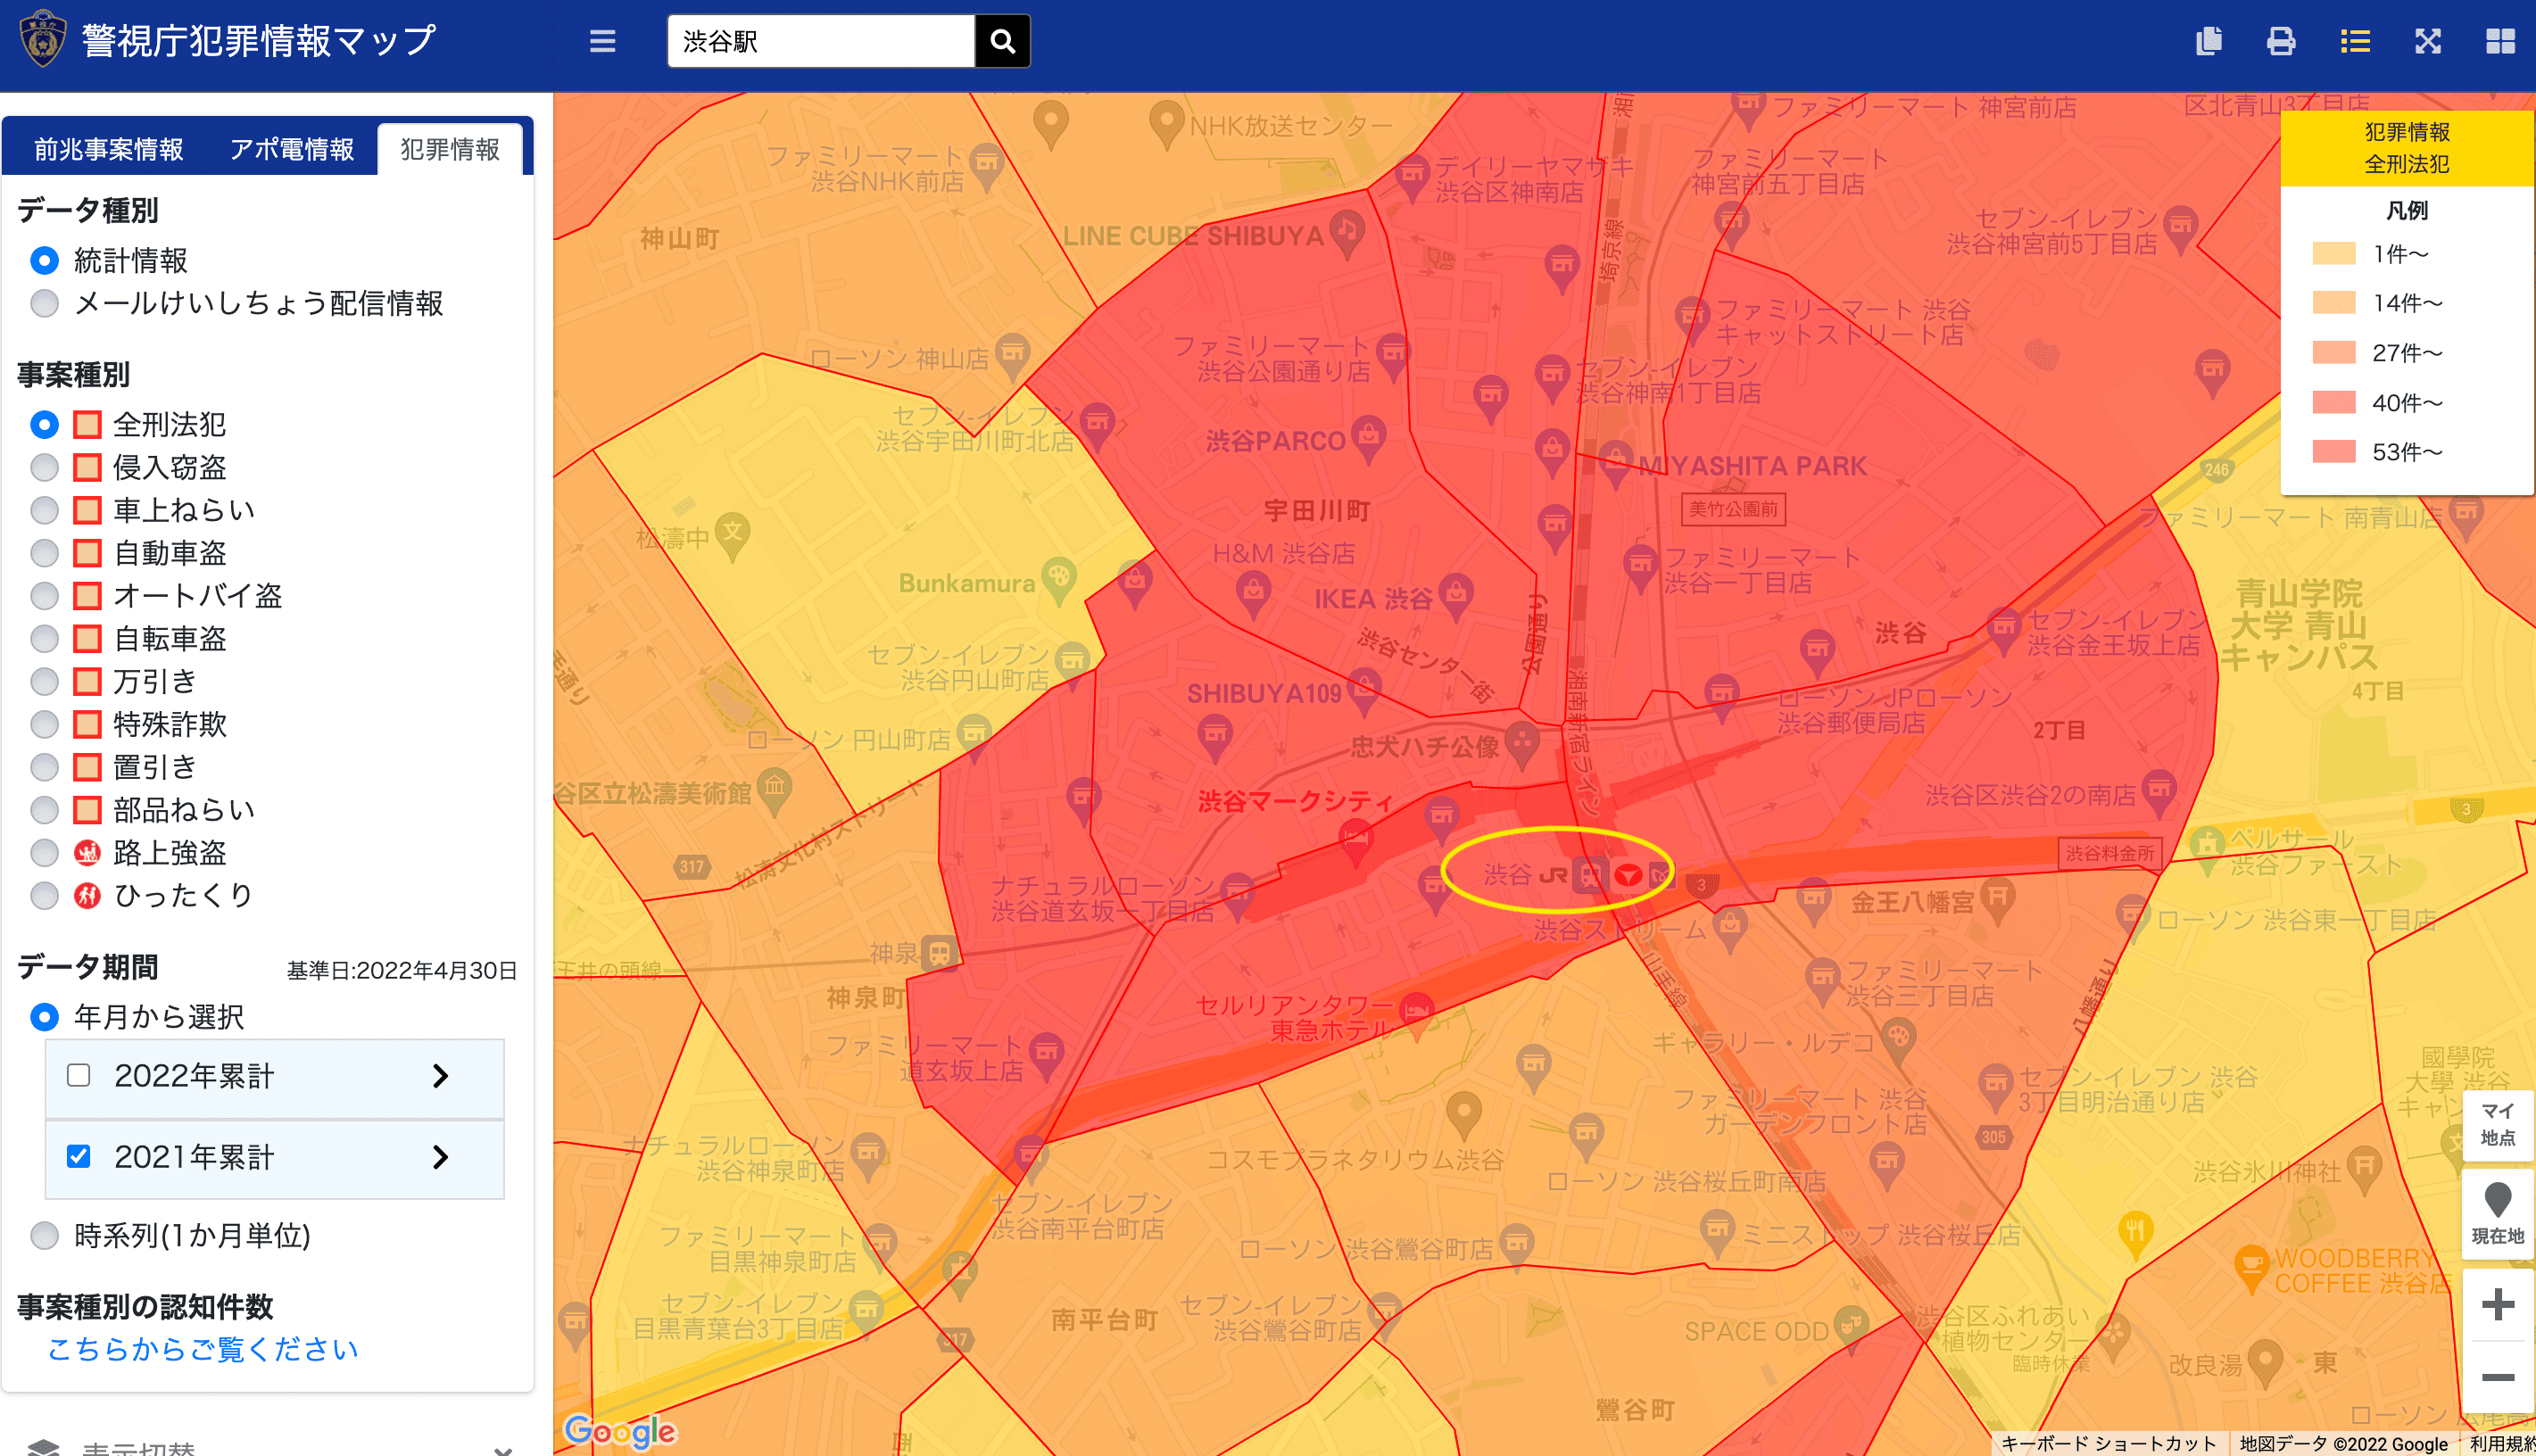2536x1456 pixels.
Task: Check the 2022年累計 checkbox
Action: click(x=78, y=1076)
